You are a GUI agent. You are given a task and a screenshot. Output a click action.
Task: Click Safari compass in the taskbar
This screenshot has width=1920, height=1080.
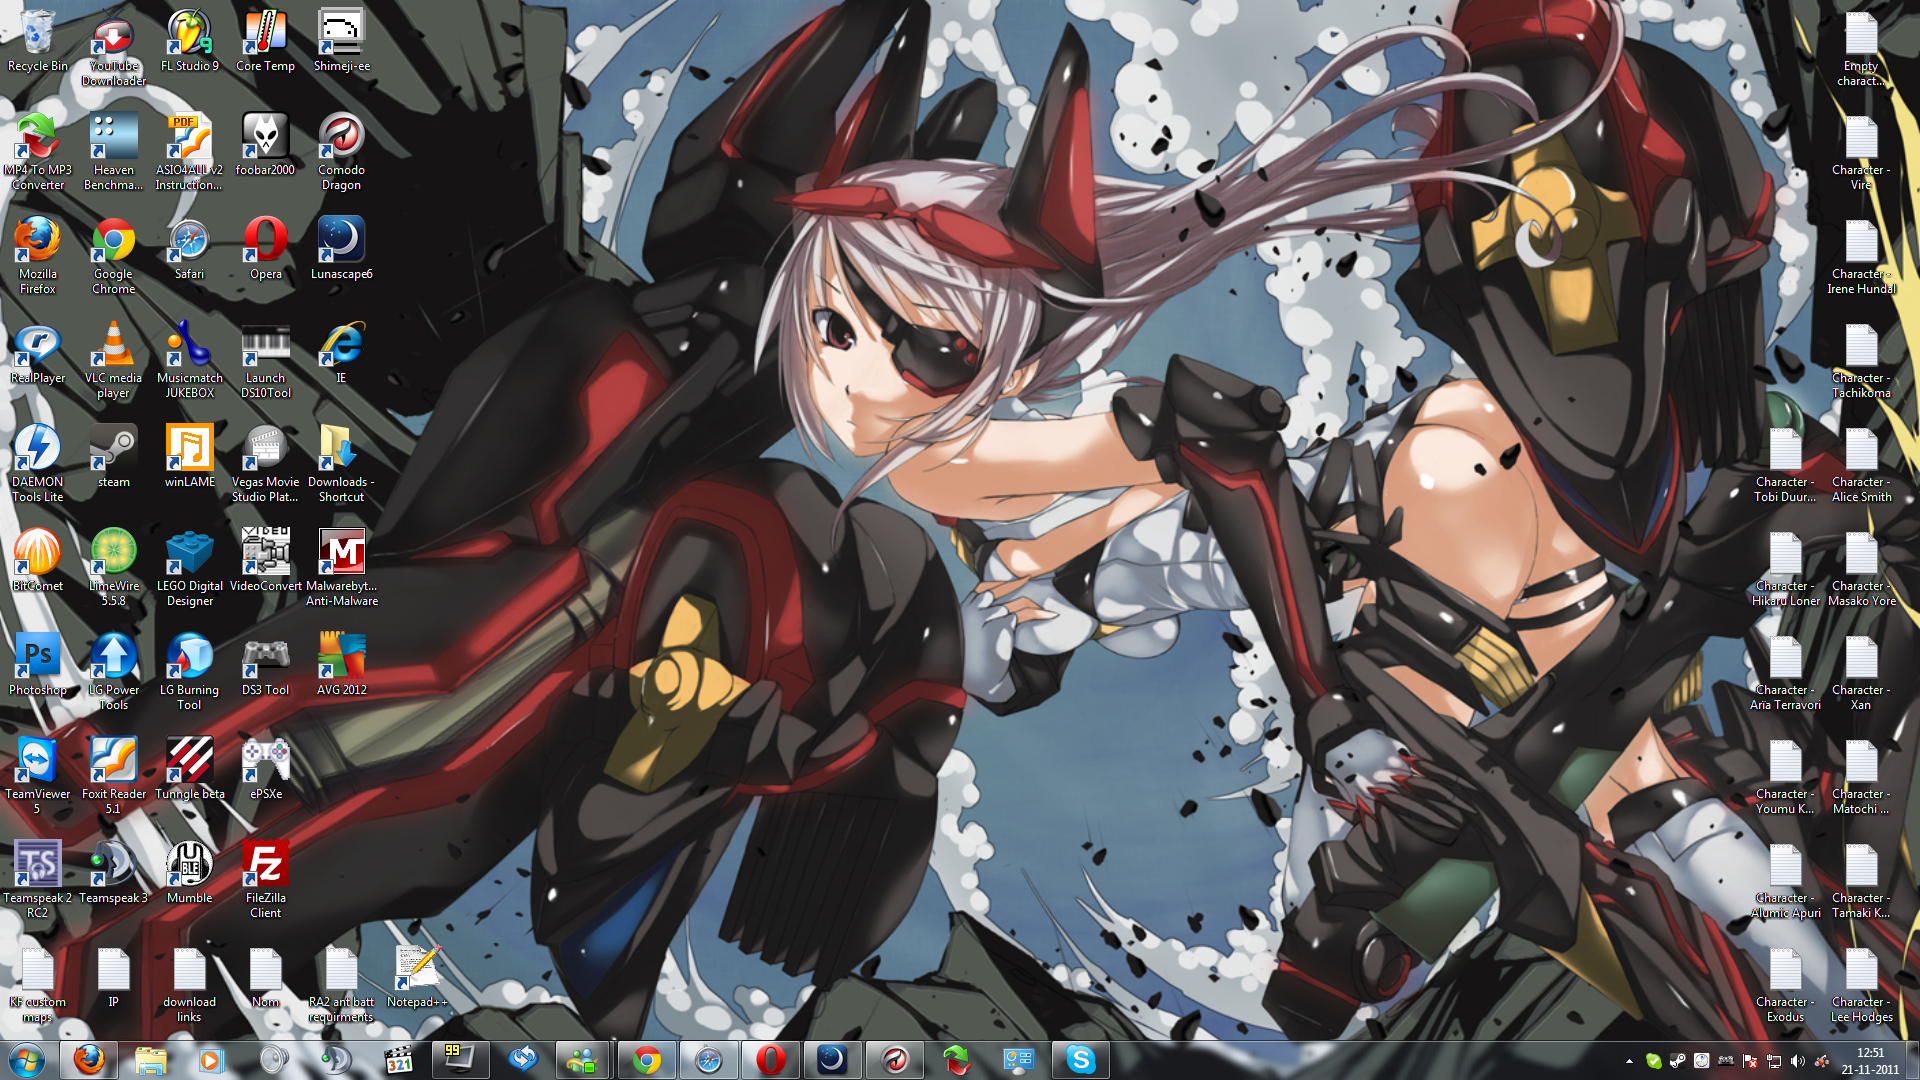[709, 1060]
